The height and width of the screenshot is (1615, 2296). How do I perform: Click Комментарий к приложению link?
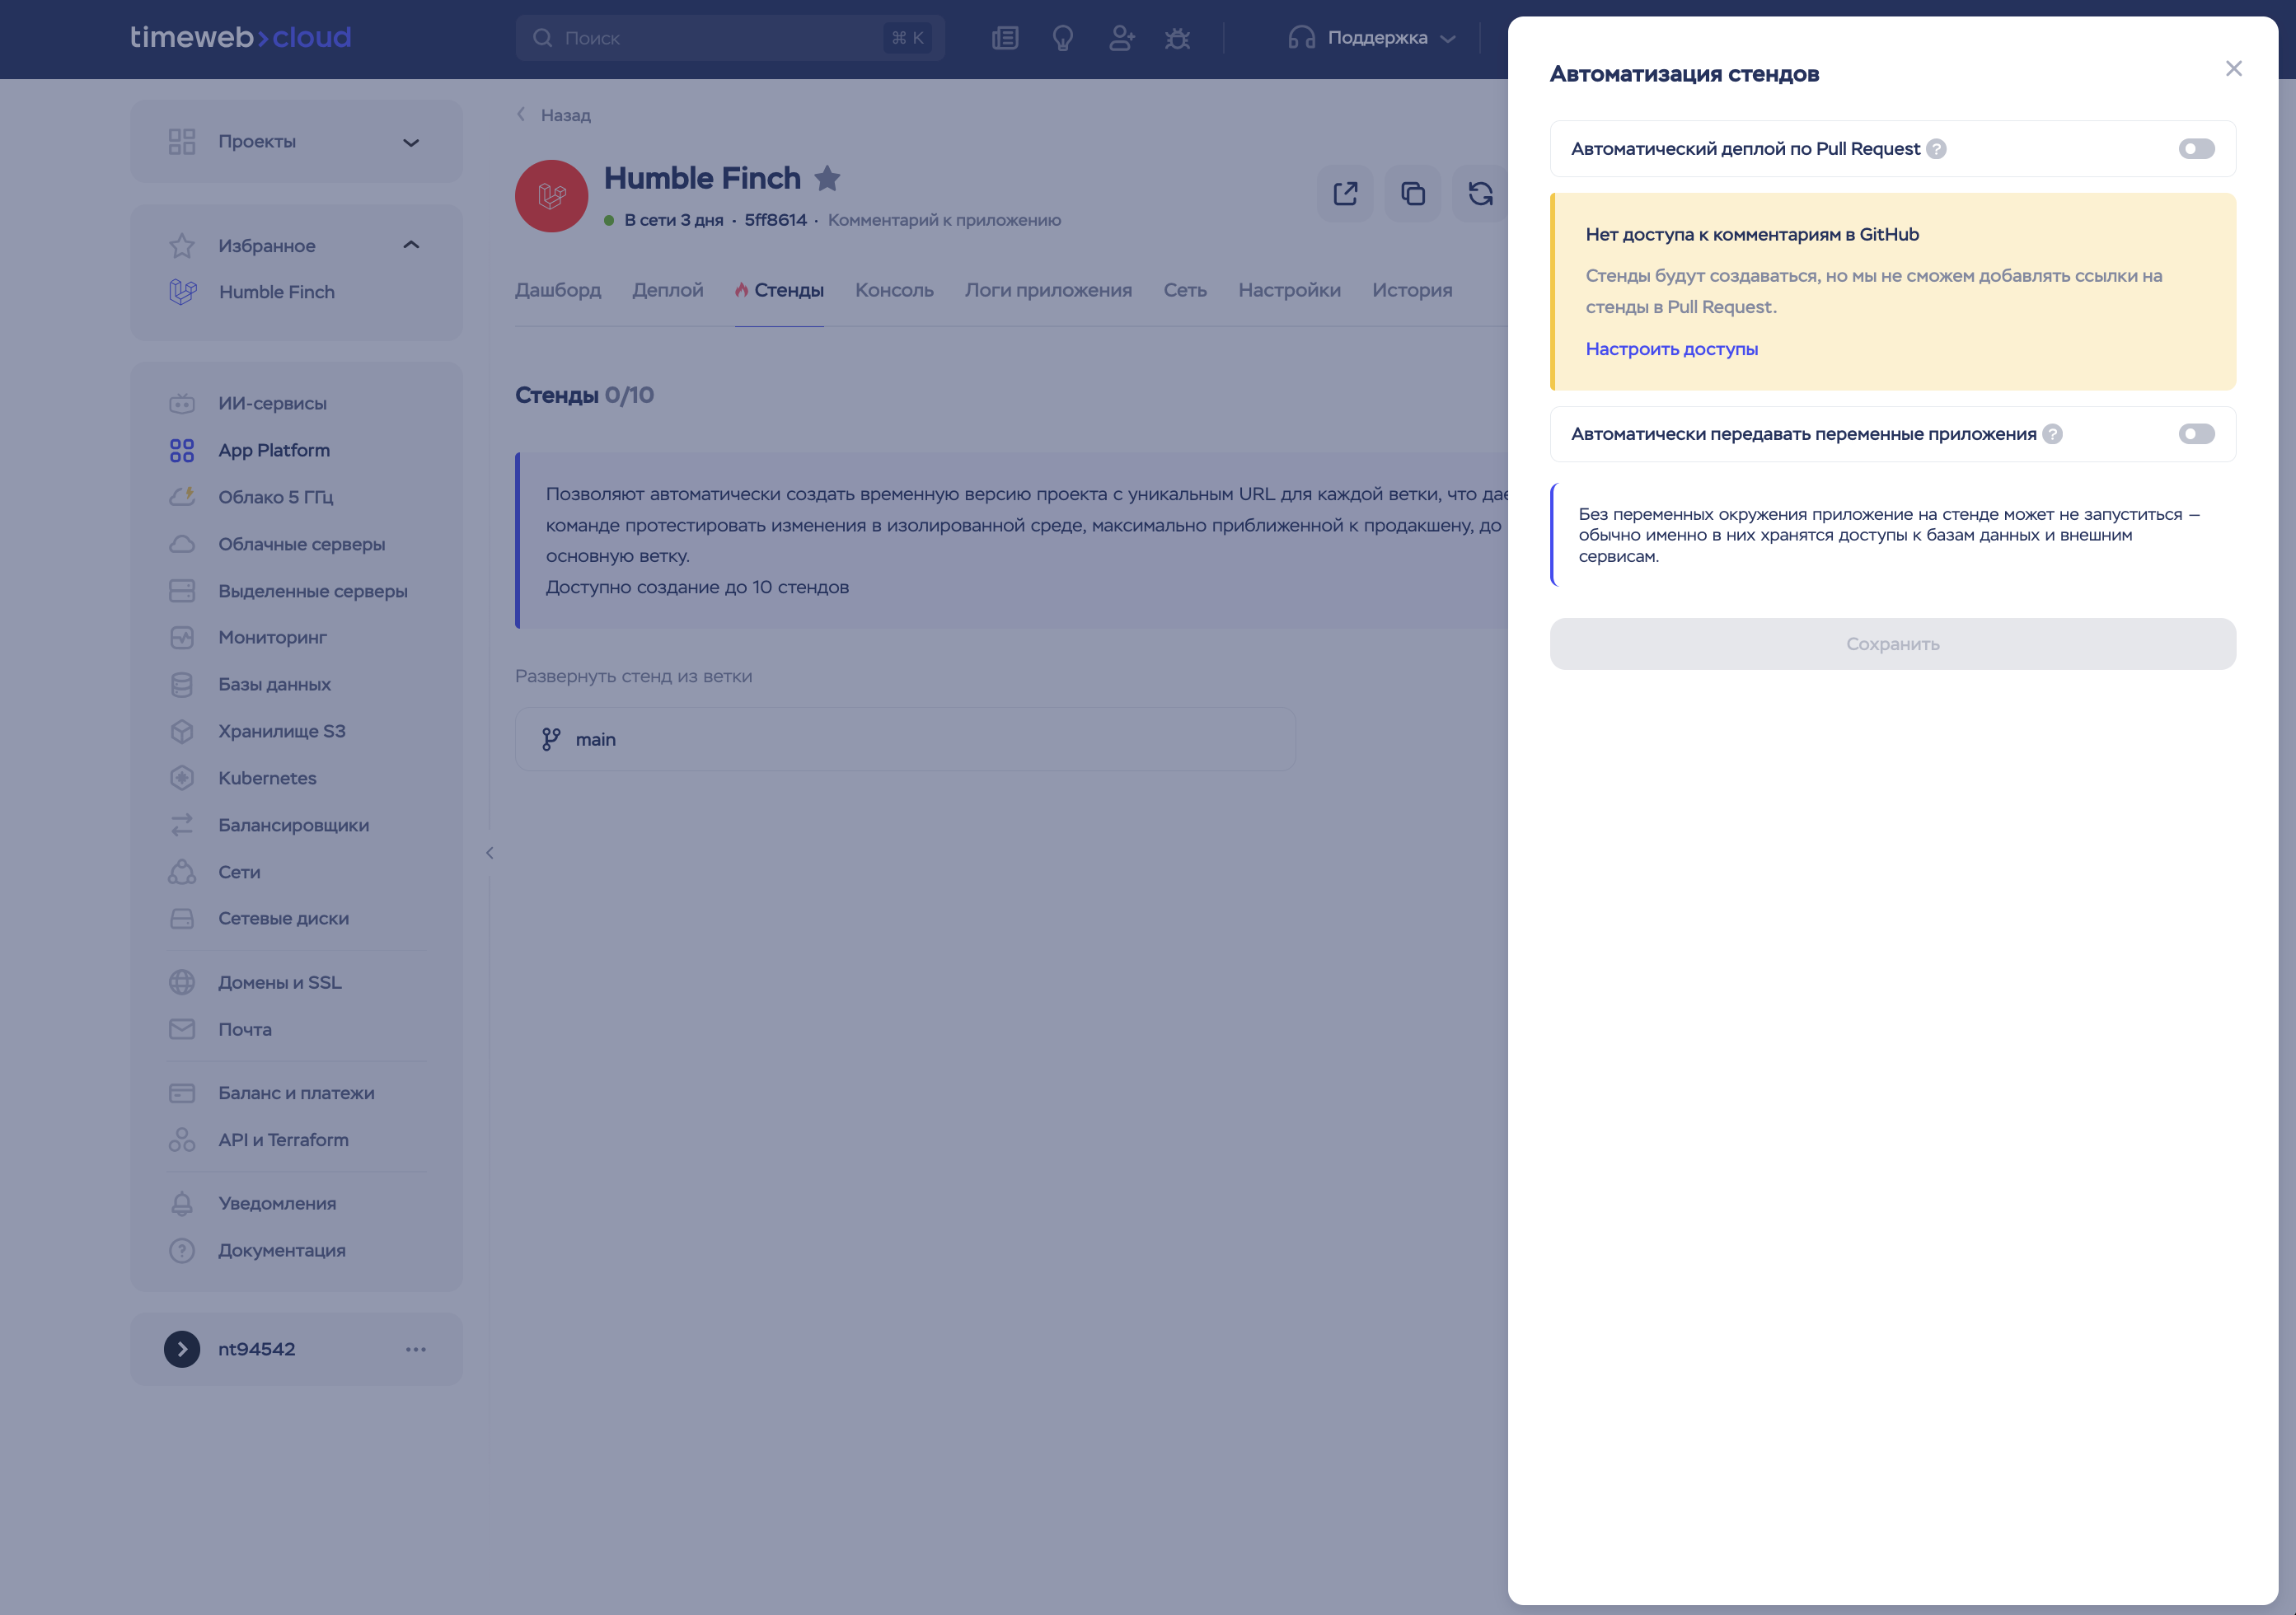[x=944, y=221]
